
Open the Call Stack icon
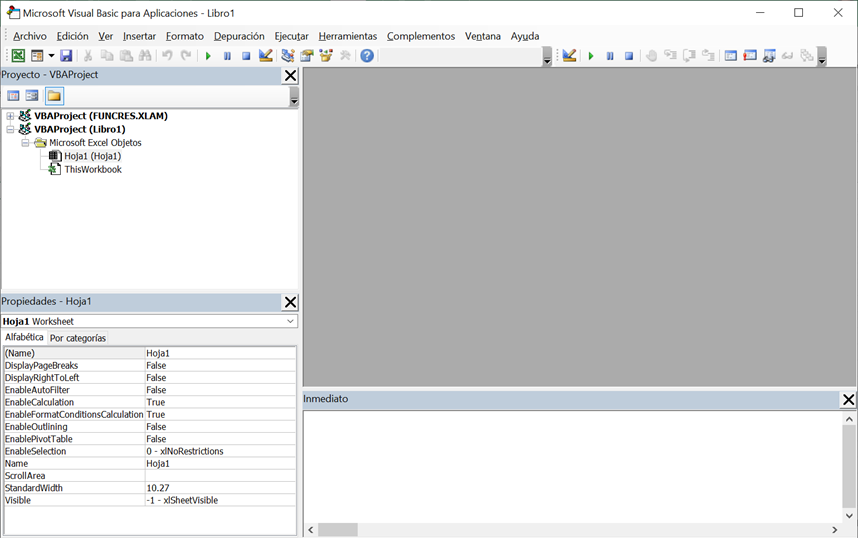[807, 55]
